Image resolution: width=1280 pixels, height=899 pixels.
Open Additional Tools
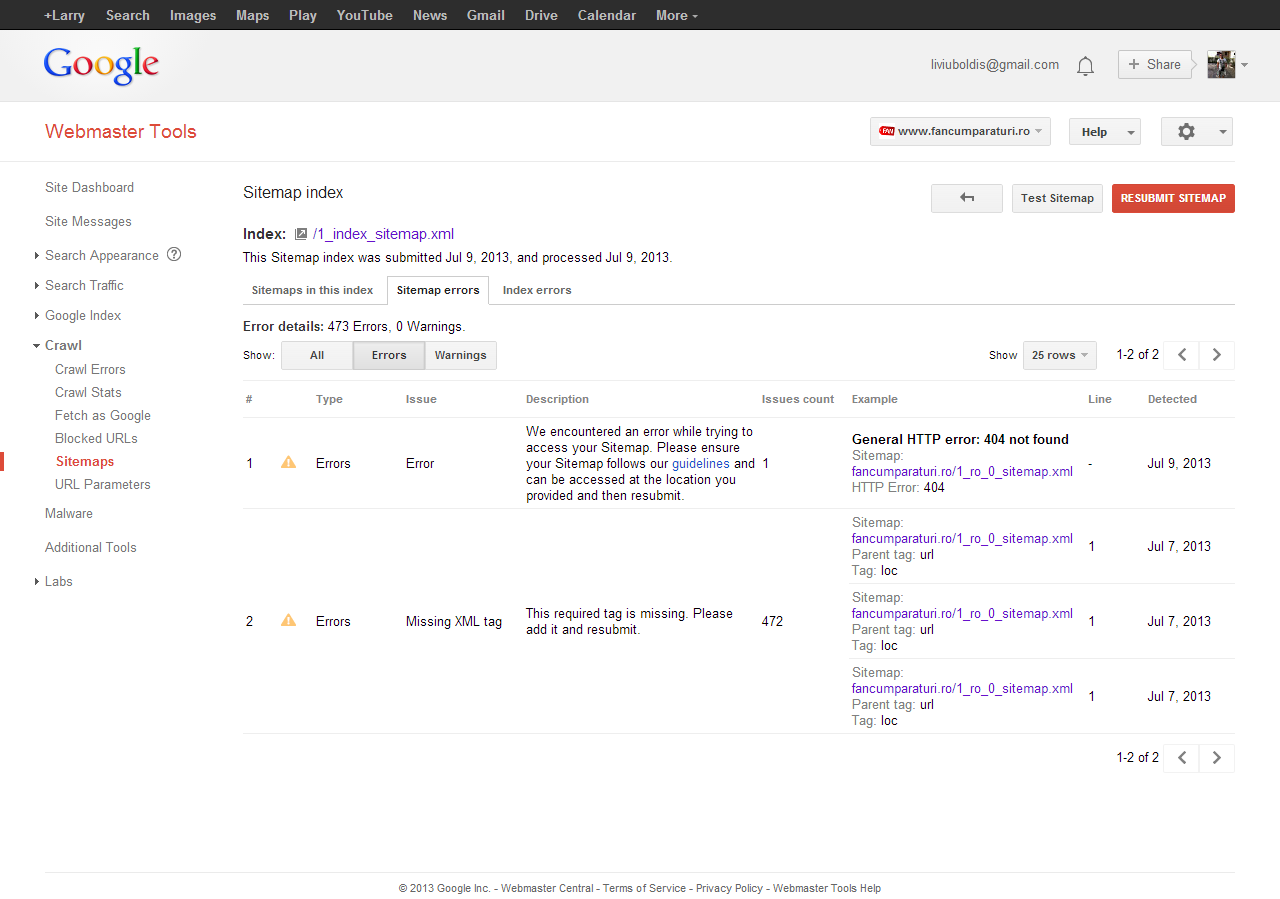click(91, 547)
